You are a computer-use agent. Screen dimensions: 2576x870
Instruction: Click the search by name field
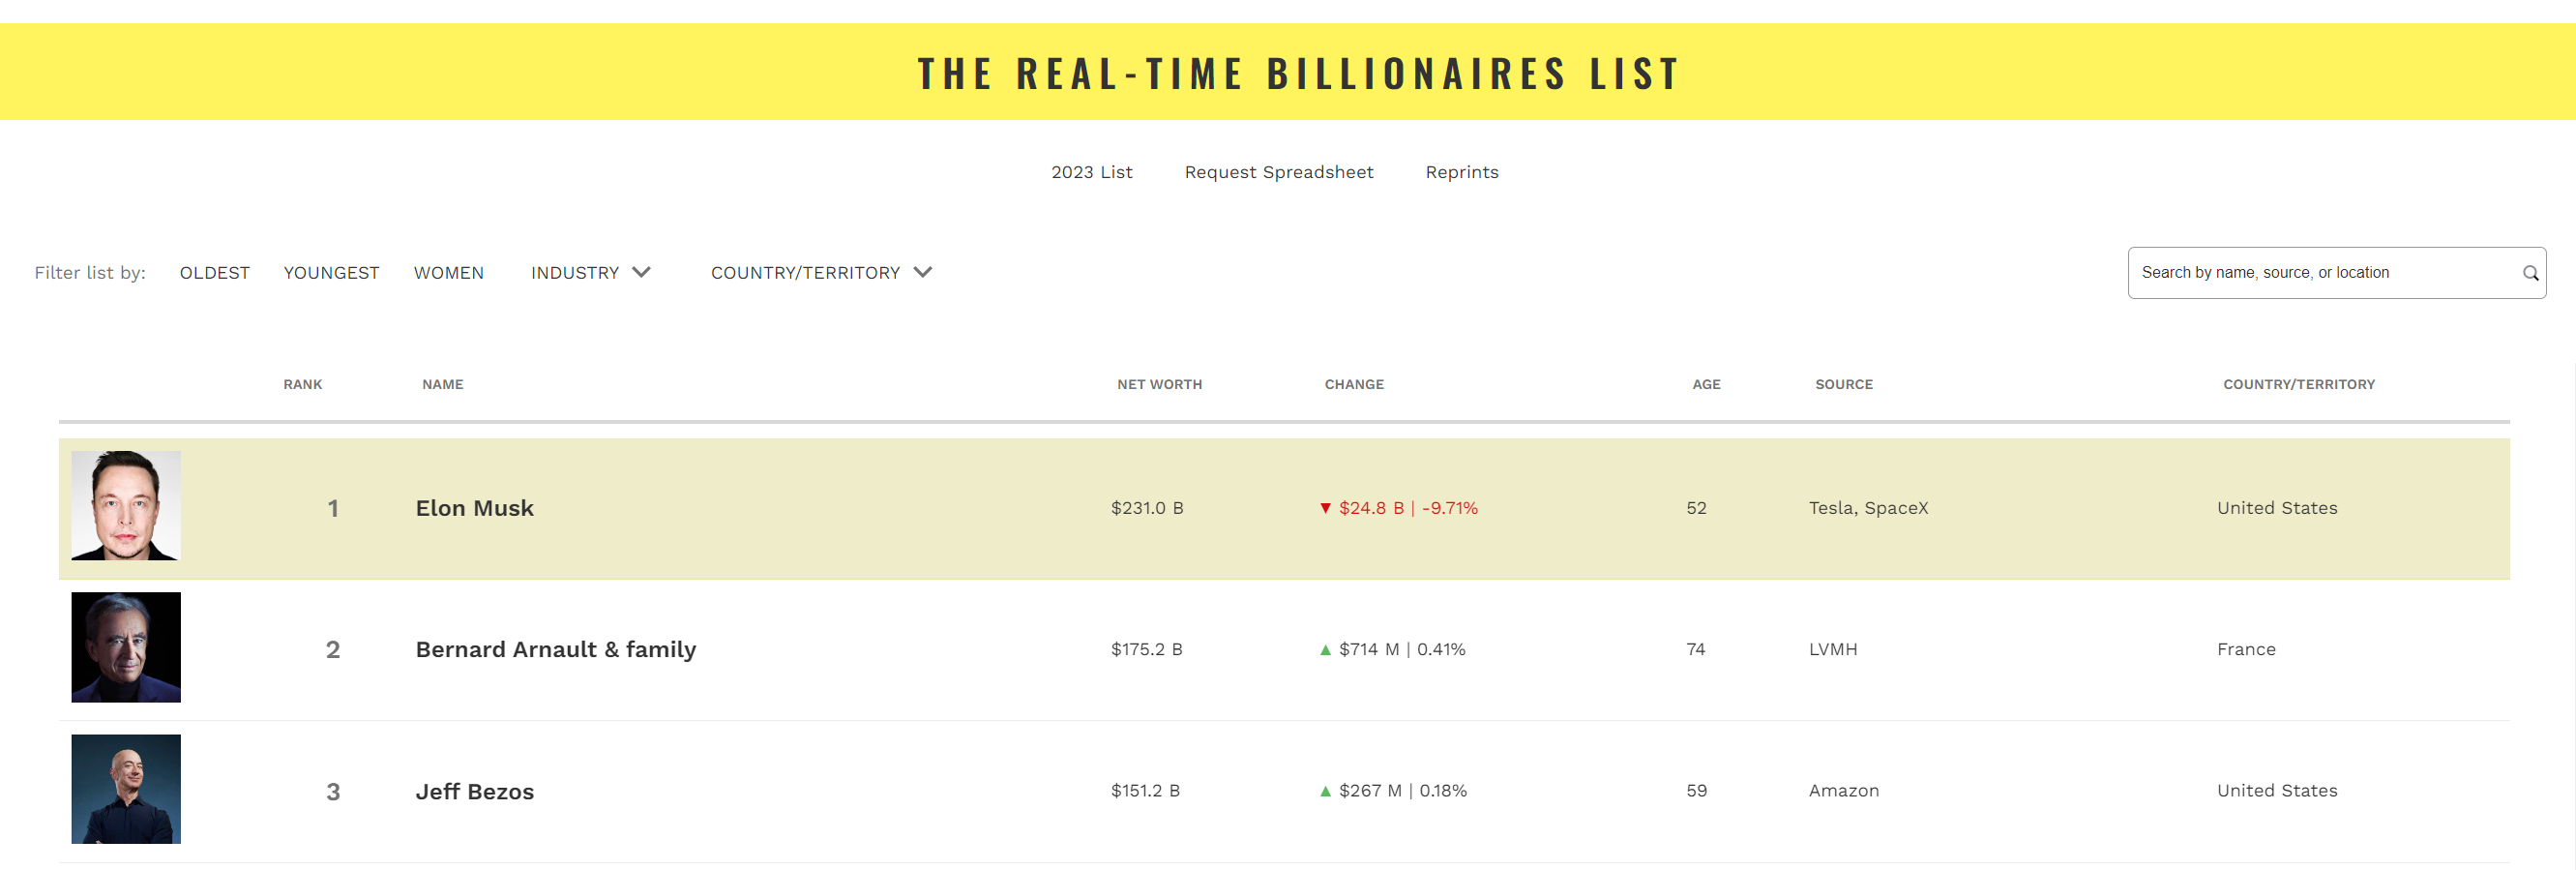coord(2320,273)
